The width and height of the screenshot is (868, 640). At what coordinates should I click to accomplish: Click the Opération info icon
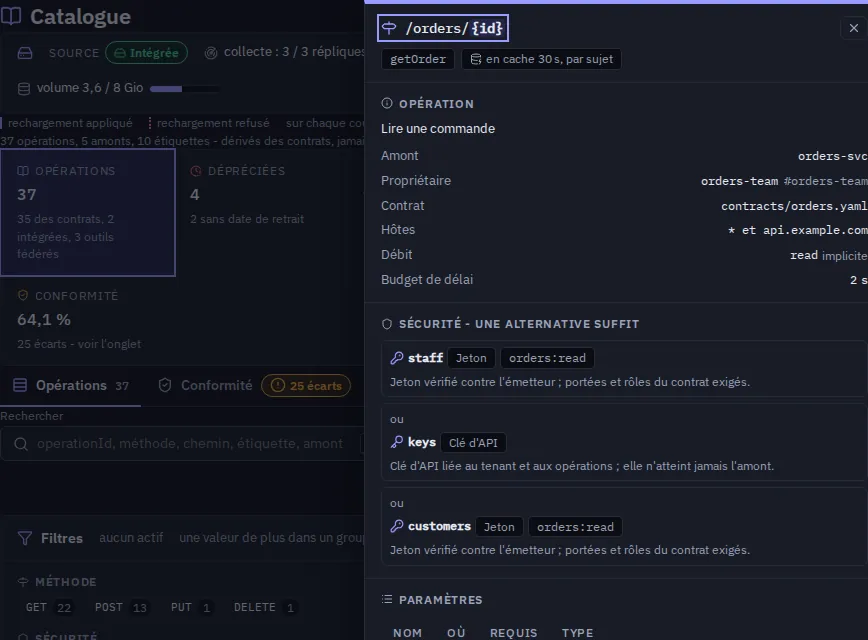coord(387,103)
